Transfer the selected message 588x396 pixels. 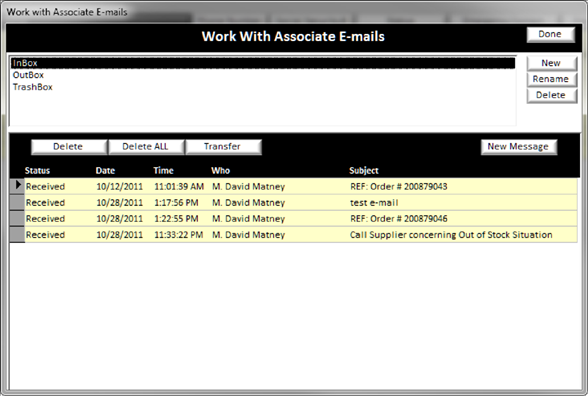click(x=223, y=147)
